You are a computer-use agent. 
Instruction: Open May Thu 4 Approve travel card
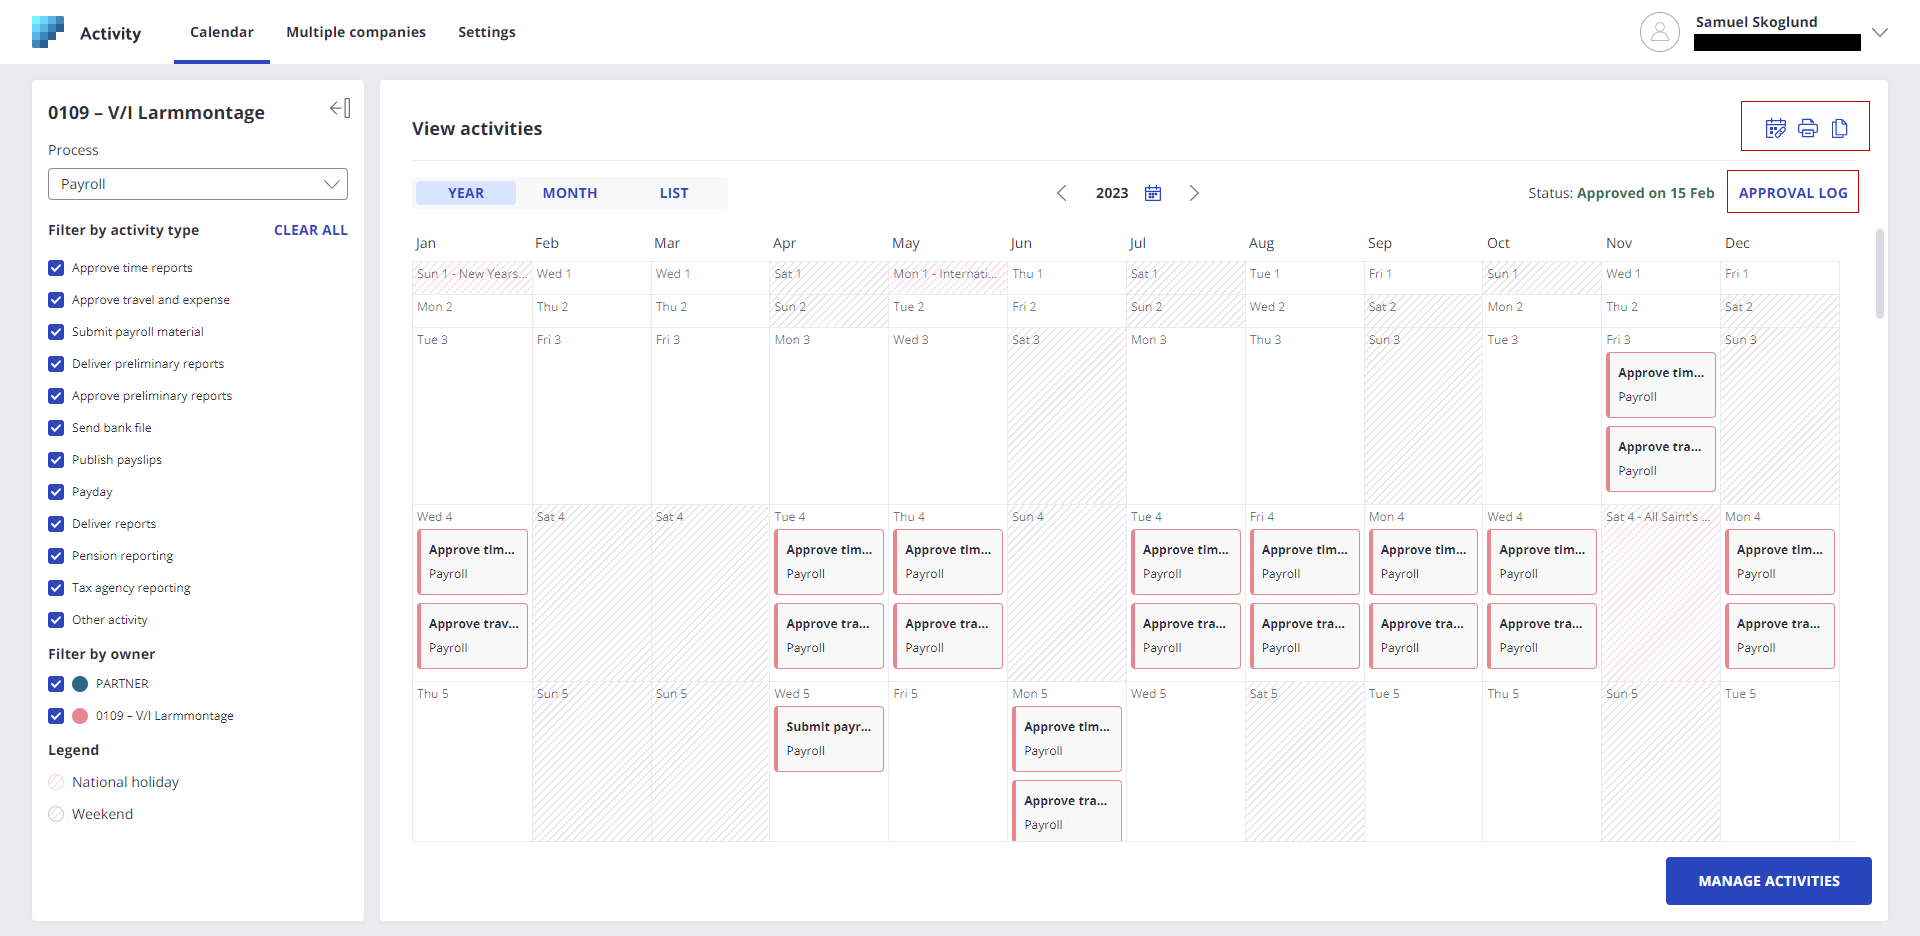(x=948, y=636)
